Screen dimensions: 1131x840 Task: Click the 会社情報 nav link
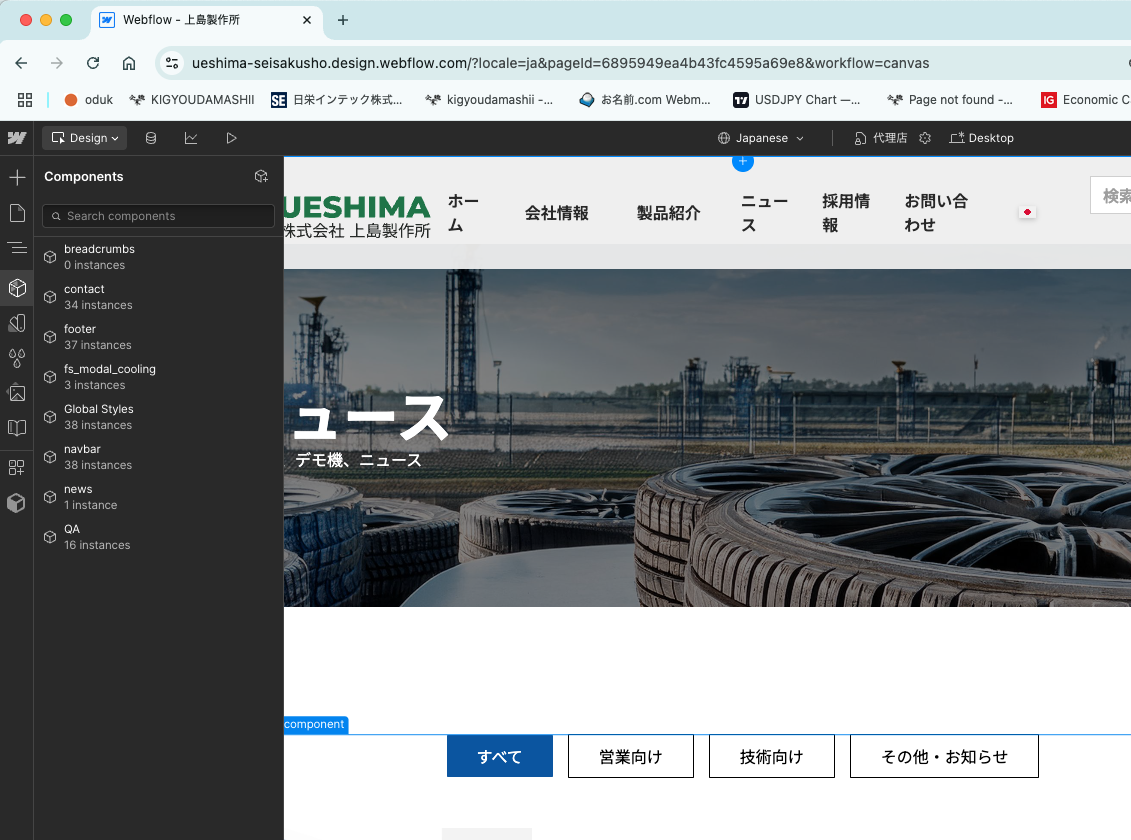coord(556,213)
